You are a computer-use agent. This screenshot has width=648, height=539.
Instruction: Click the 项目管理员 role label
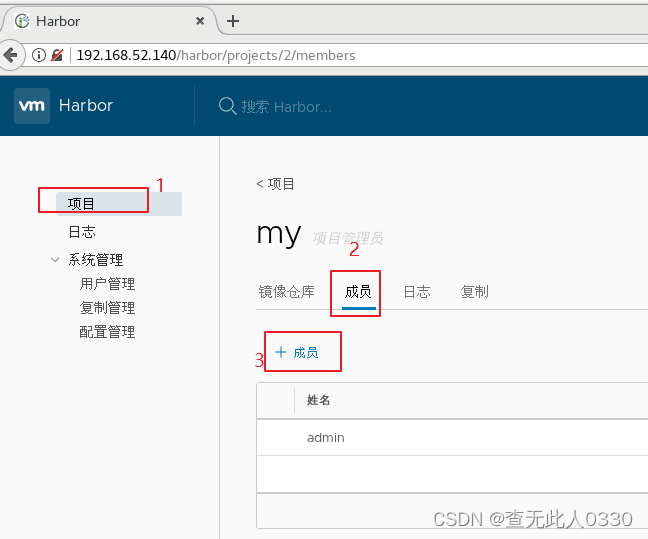click(348, 238)
